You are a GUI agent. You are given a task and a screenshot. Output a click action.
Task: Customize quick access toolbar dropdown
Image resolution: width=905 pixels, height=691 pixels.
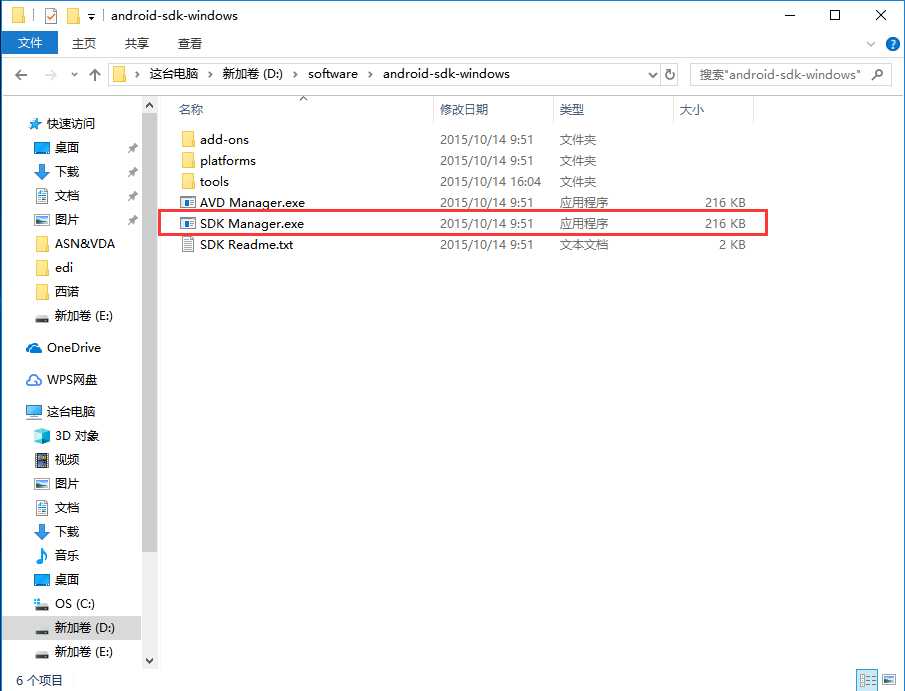pos(91,17)
